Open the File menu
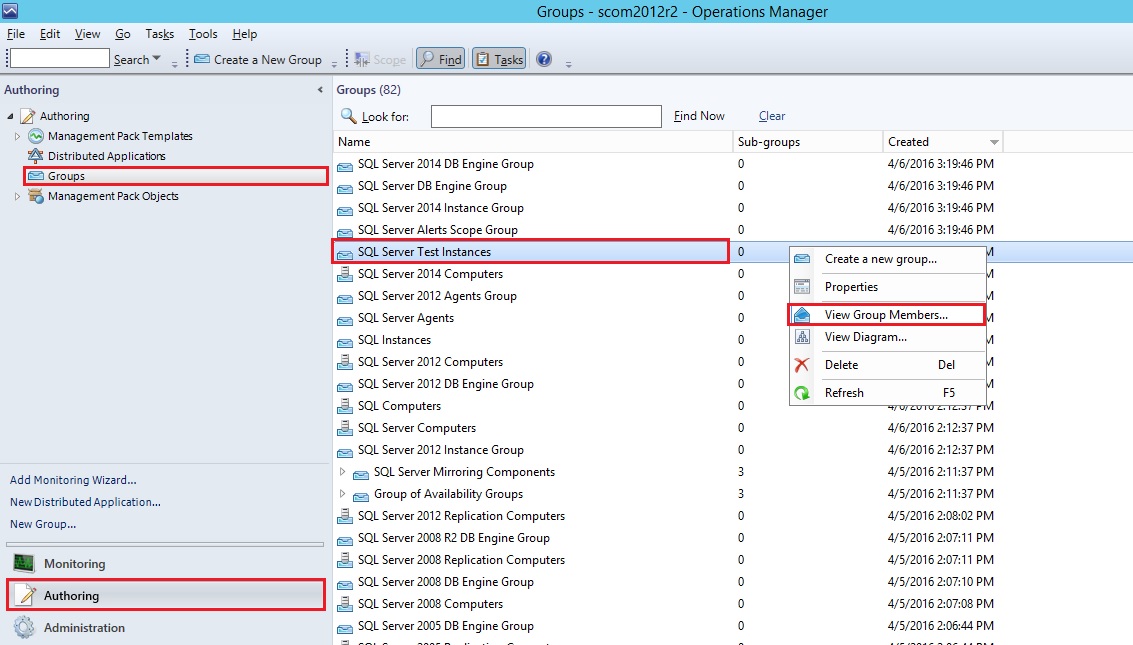This screenshot has height=645, width=1133. 16,34
